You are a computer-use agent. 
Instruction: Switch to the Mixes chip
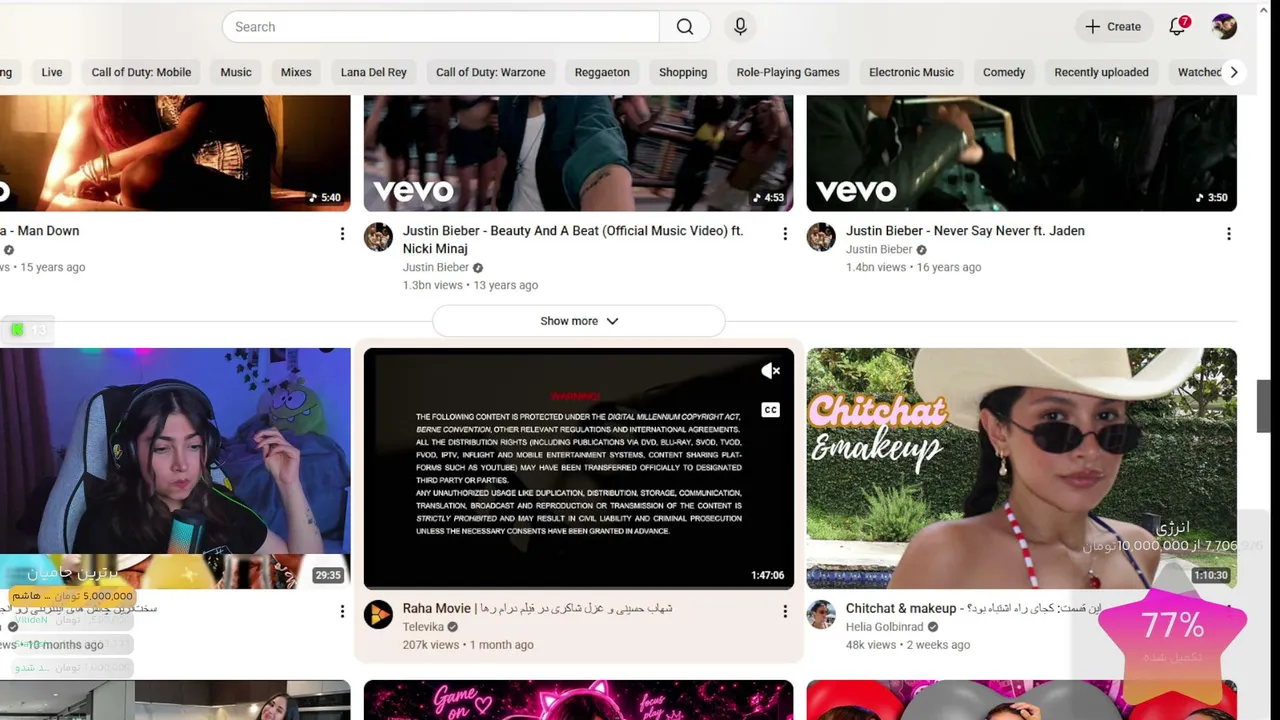296,72
